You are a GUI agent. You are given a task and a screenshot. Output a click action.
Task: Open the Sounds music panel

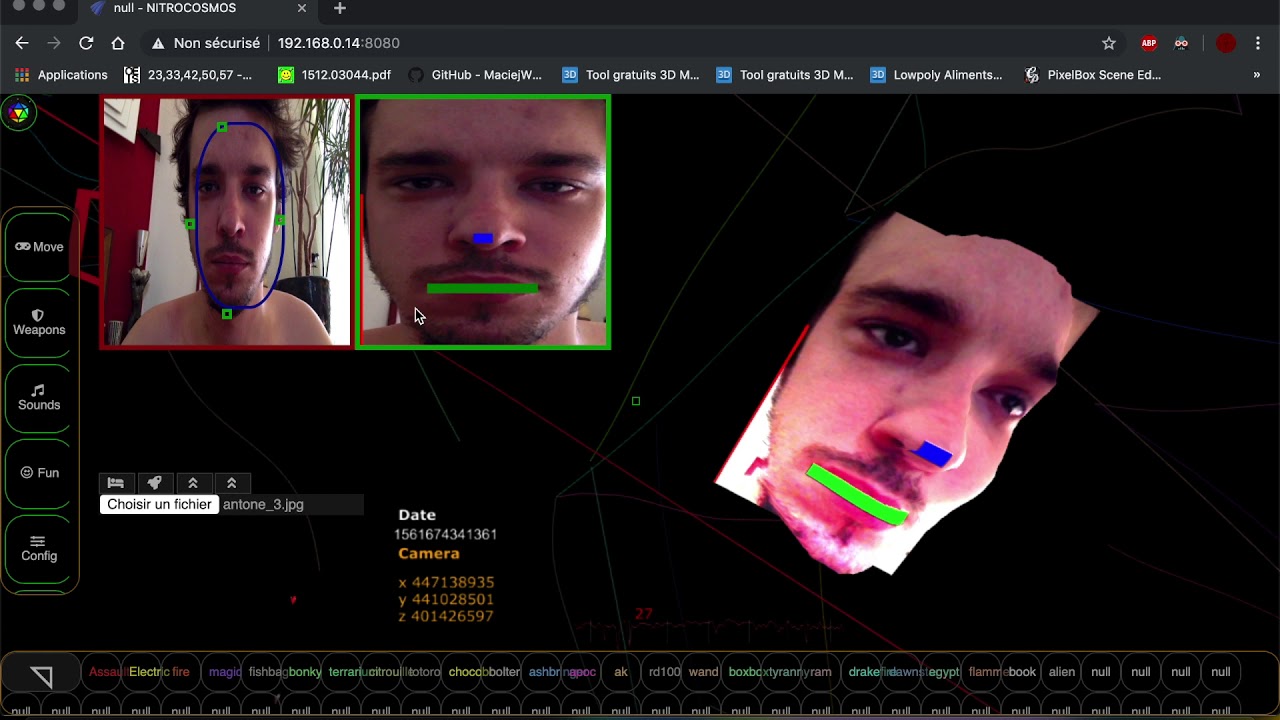[39, 397]
